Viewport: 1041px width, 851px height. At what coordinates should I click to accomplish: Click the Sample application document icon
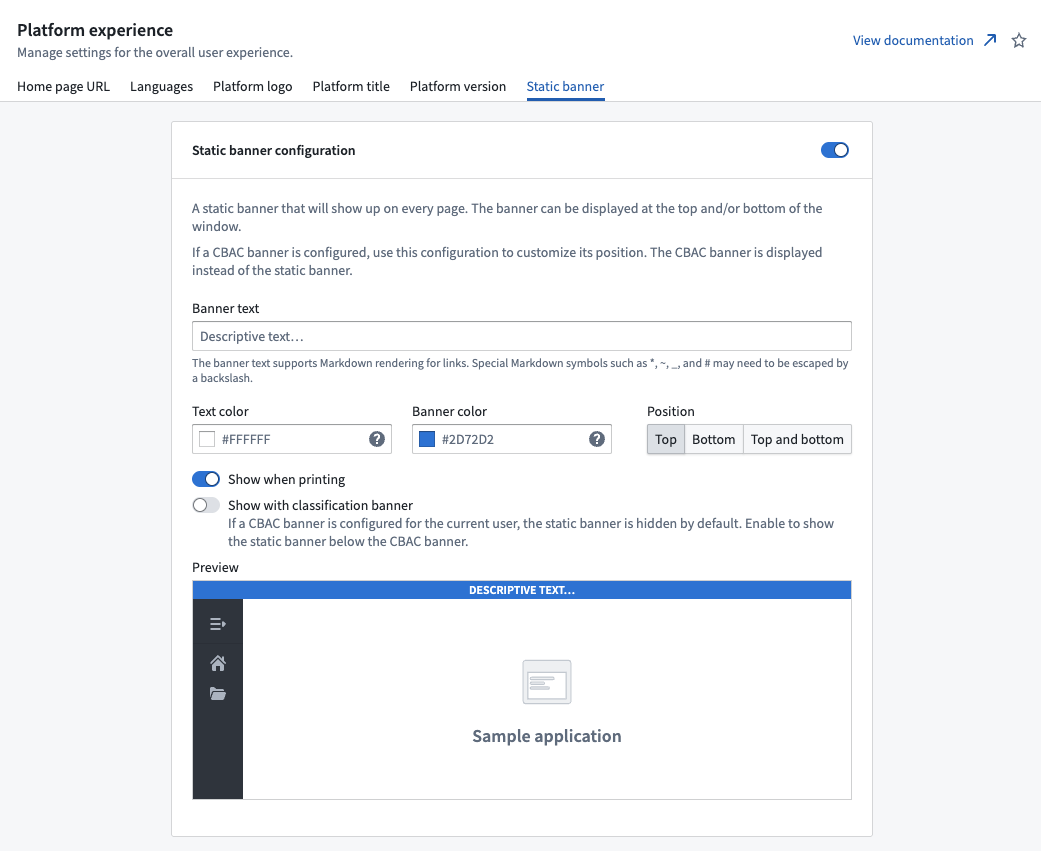tap(546, 681)
